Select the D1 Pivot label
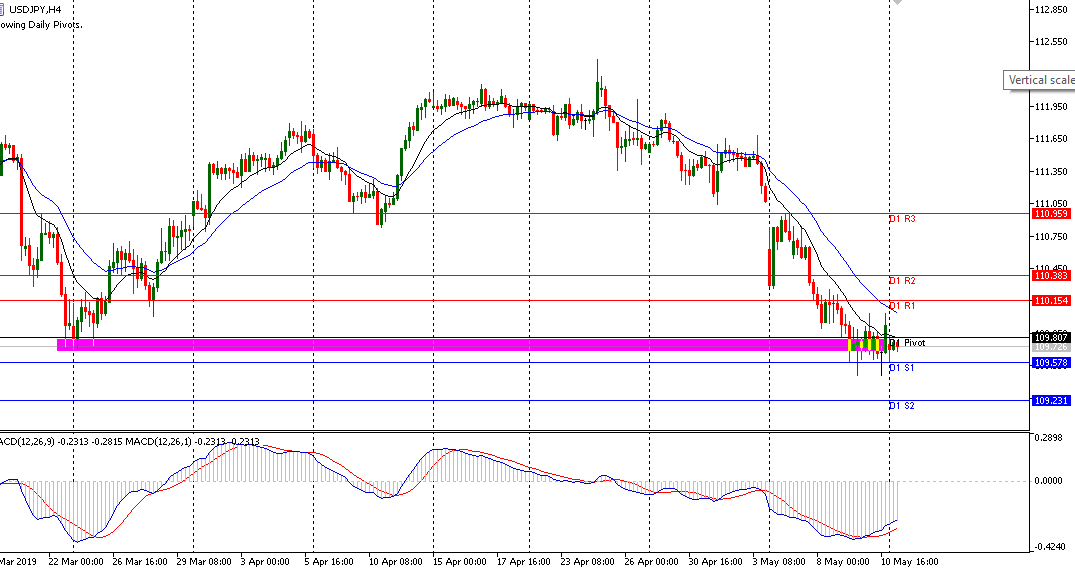Image resolution: width=1075 pixels, height=573 pixels. pyautogui.click(x=908, y=343)
